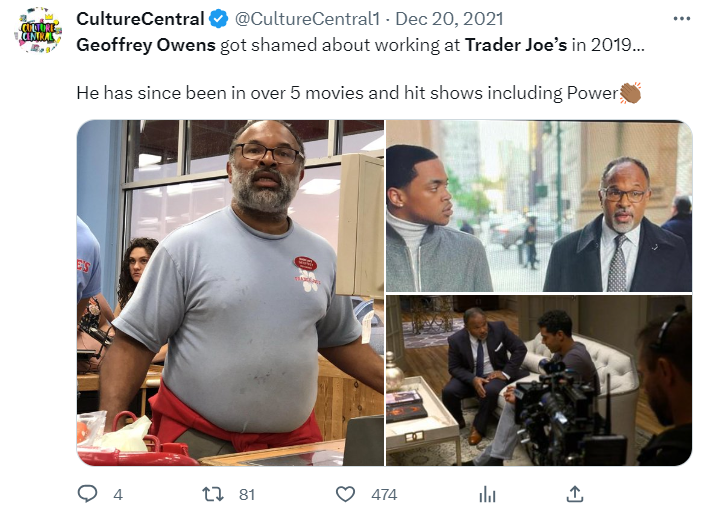Open the Dec 20, 2021 timestamp
708x512 pixels.
449,19
